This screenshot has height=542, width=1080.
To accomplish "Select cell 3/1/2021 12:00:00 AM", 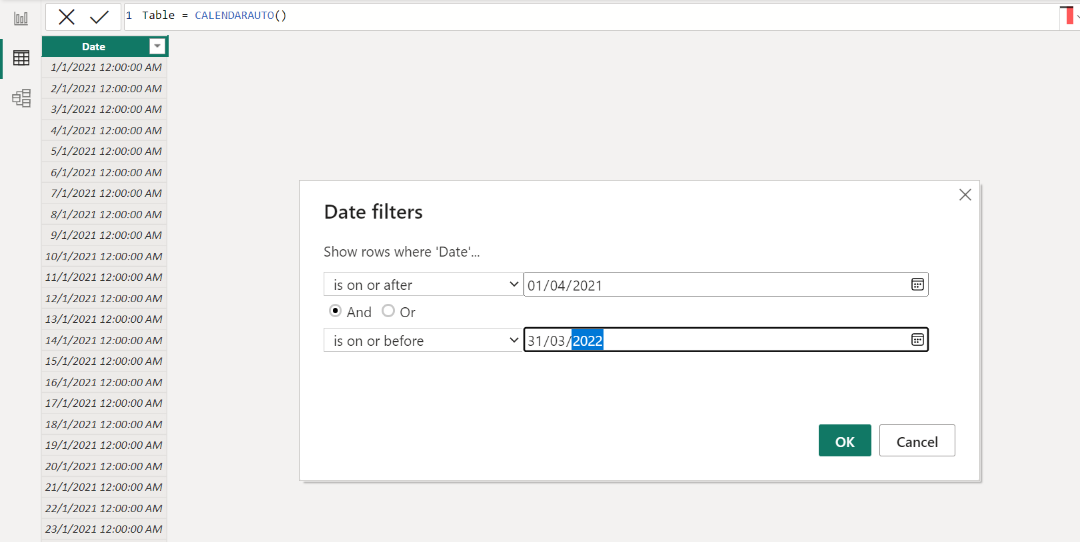I will (x=105, y=109).
